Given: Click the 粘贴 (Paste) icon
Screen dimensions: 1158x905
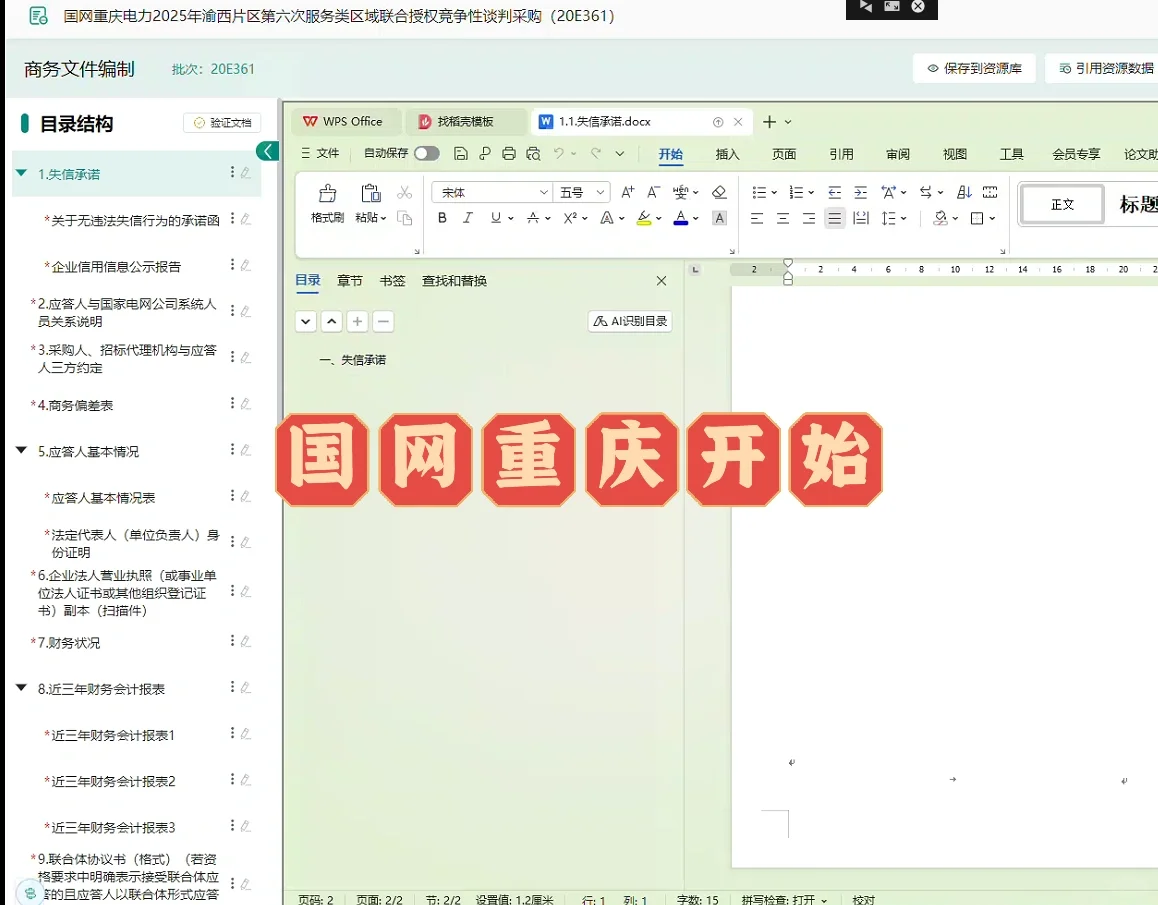Looking at the screenshot, I should tap(369, 192).
